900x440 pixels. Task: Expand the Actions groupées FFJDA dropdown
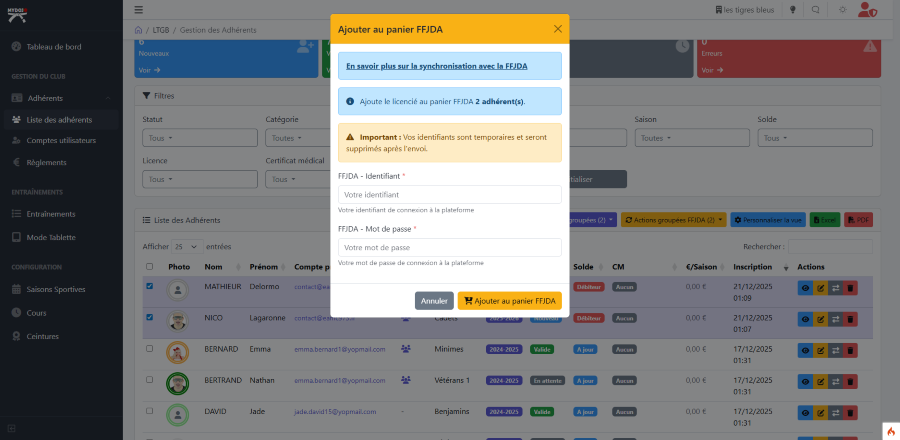pos(673,219)
